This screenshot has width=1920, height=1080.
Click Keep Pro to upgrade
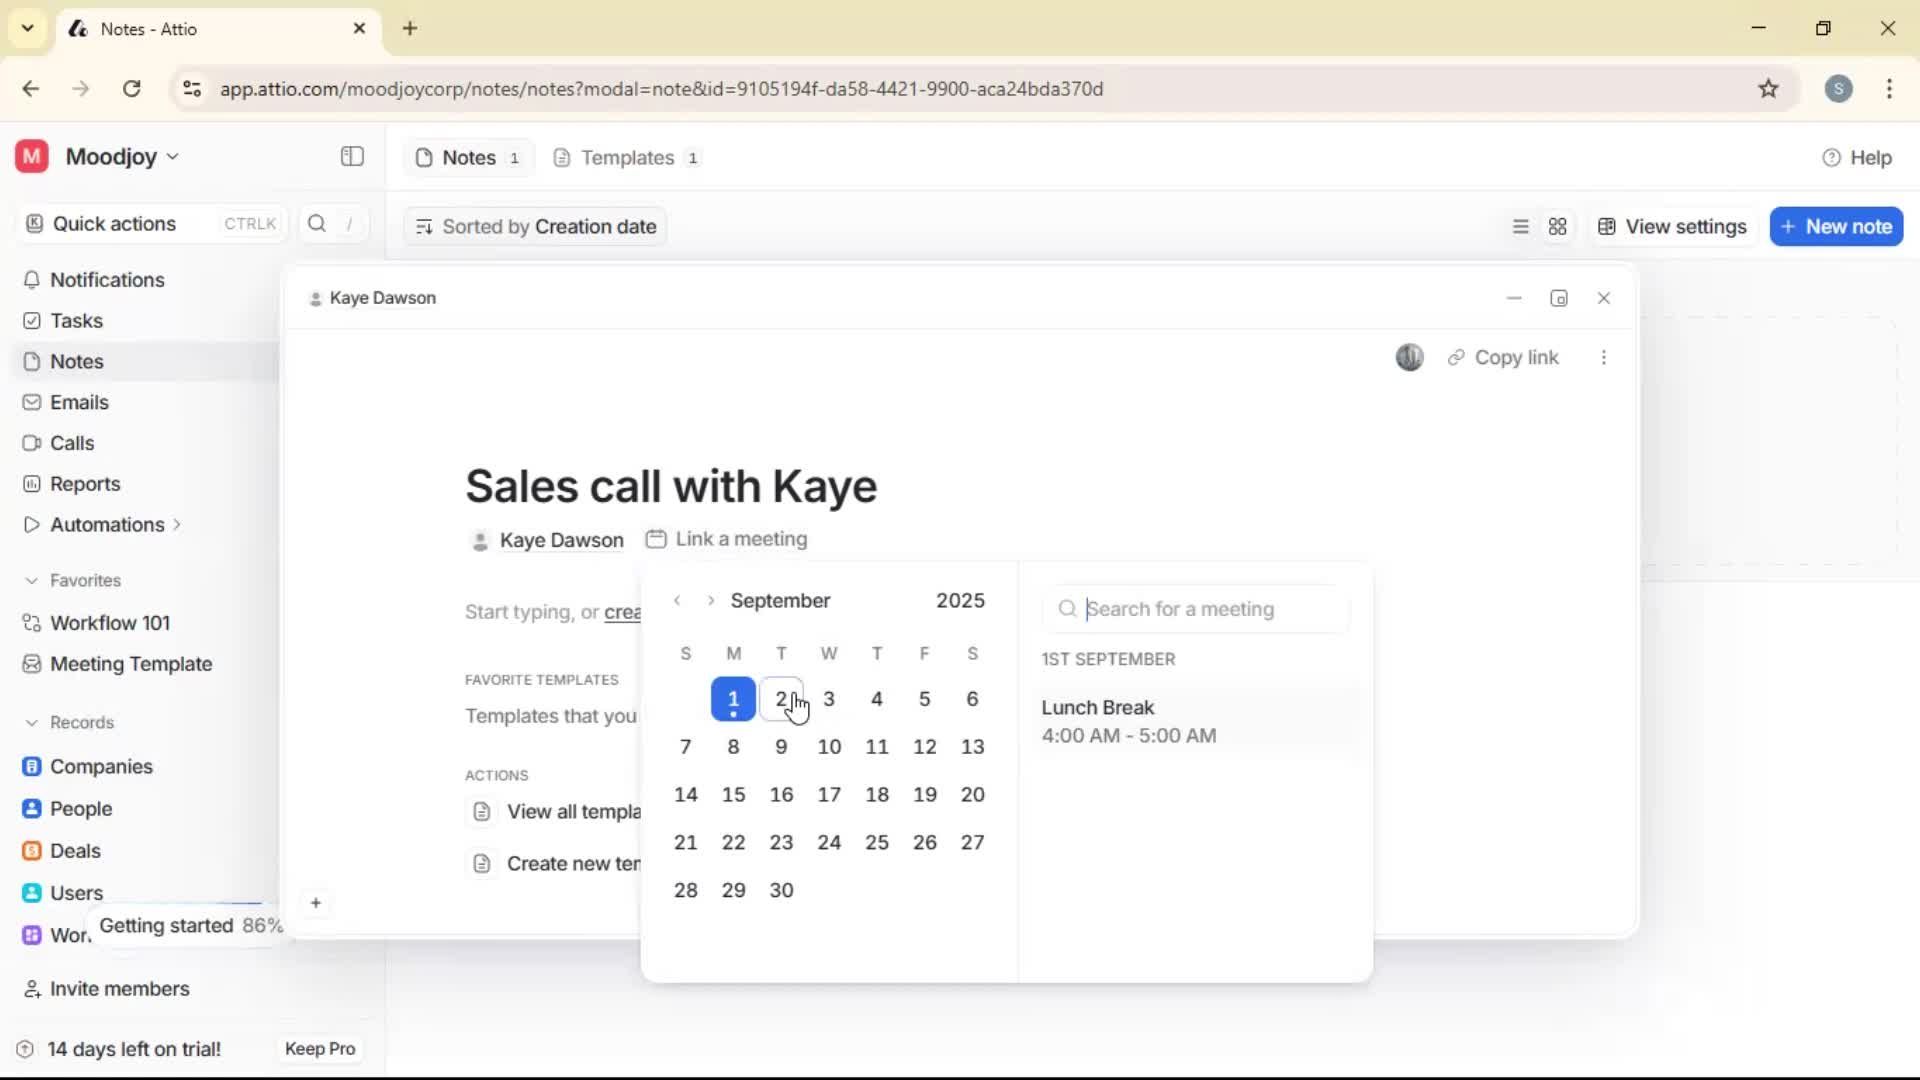tap(319, 1048)
